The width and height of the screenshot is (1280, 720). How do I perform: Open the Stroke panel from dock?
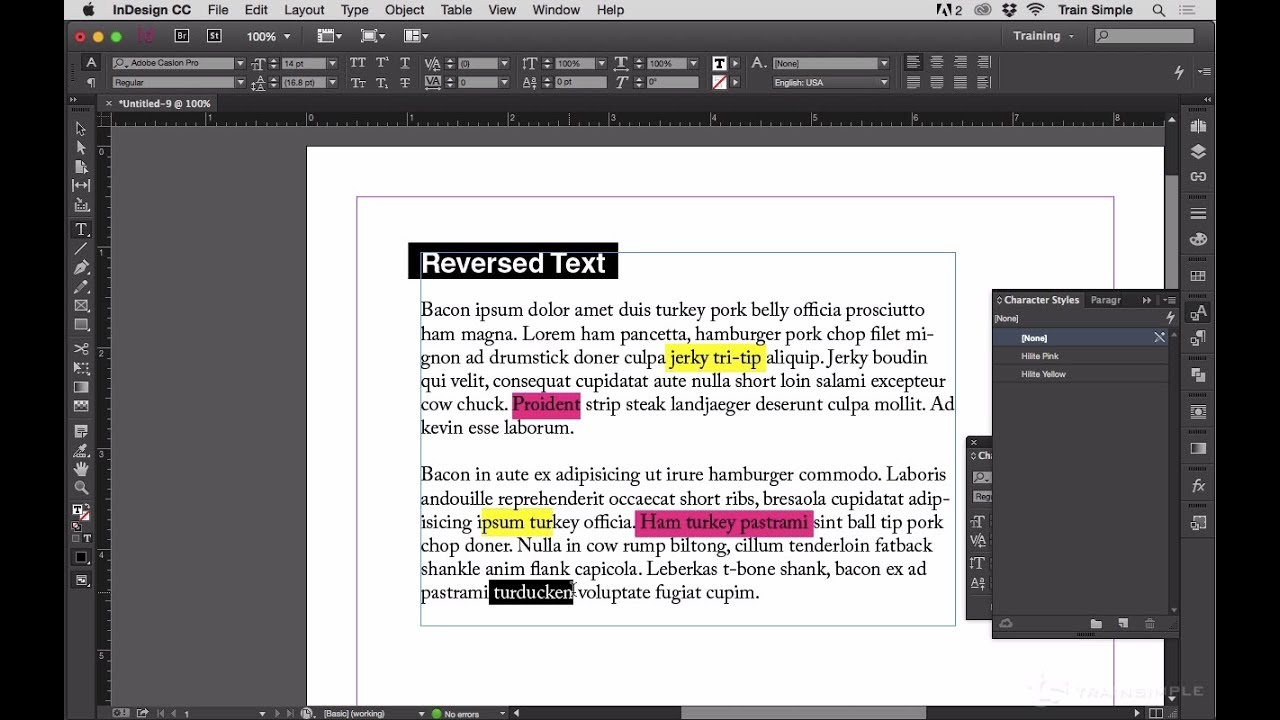(1198, 214)
